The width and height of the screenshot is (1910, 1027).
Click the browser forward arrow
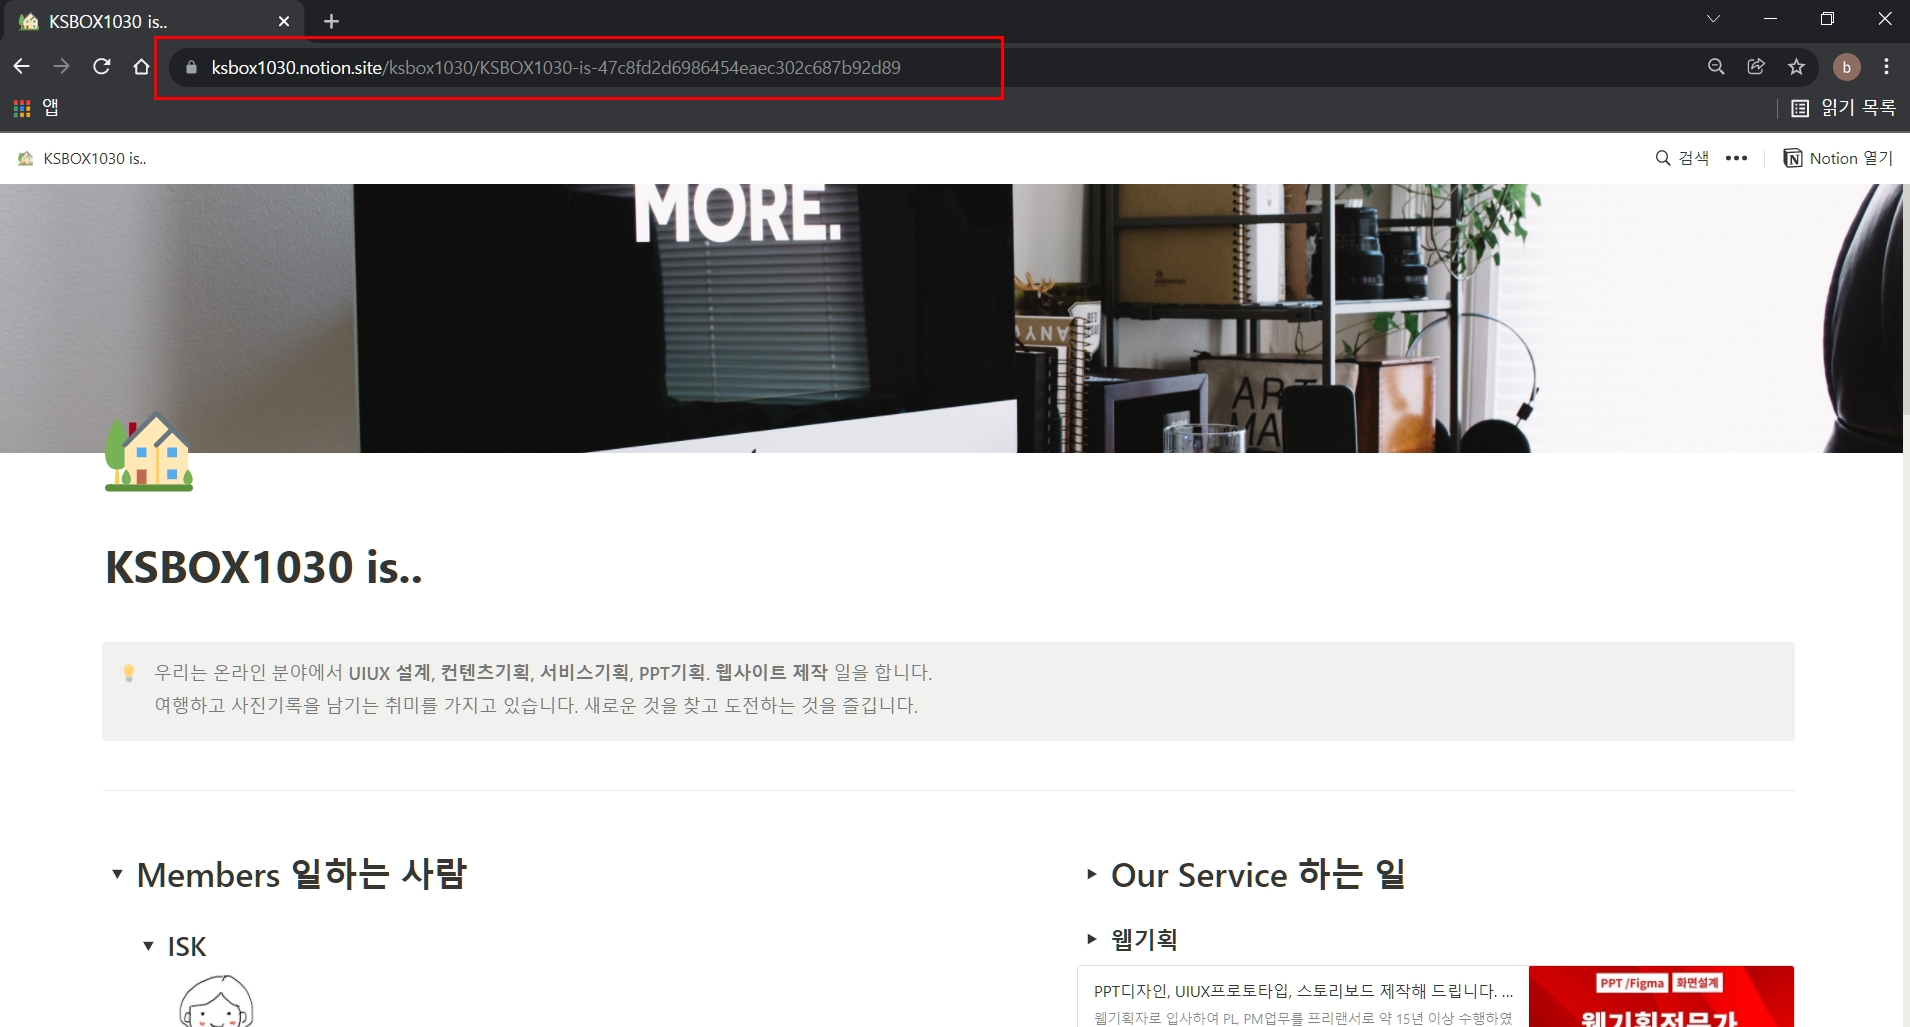click(62, 67)
